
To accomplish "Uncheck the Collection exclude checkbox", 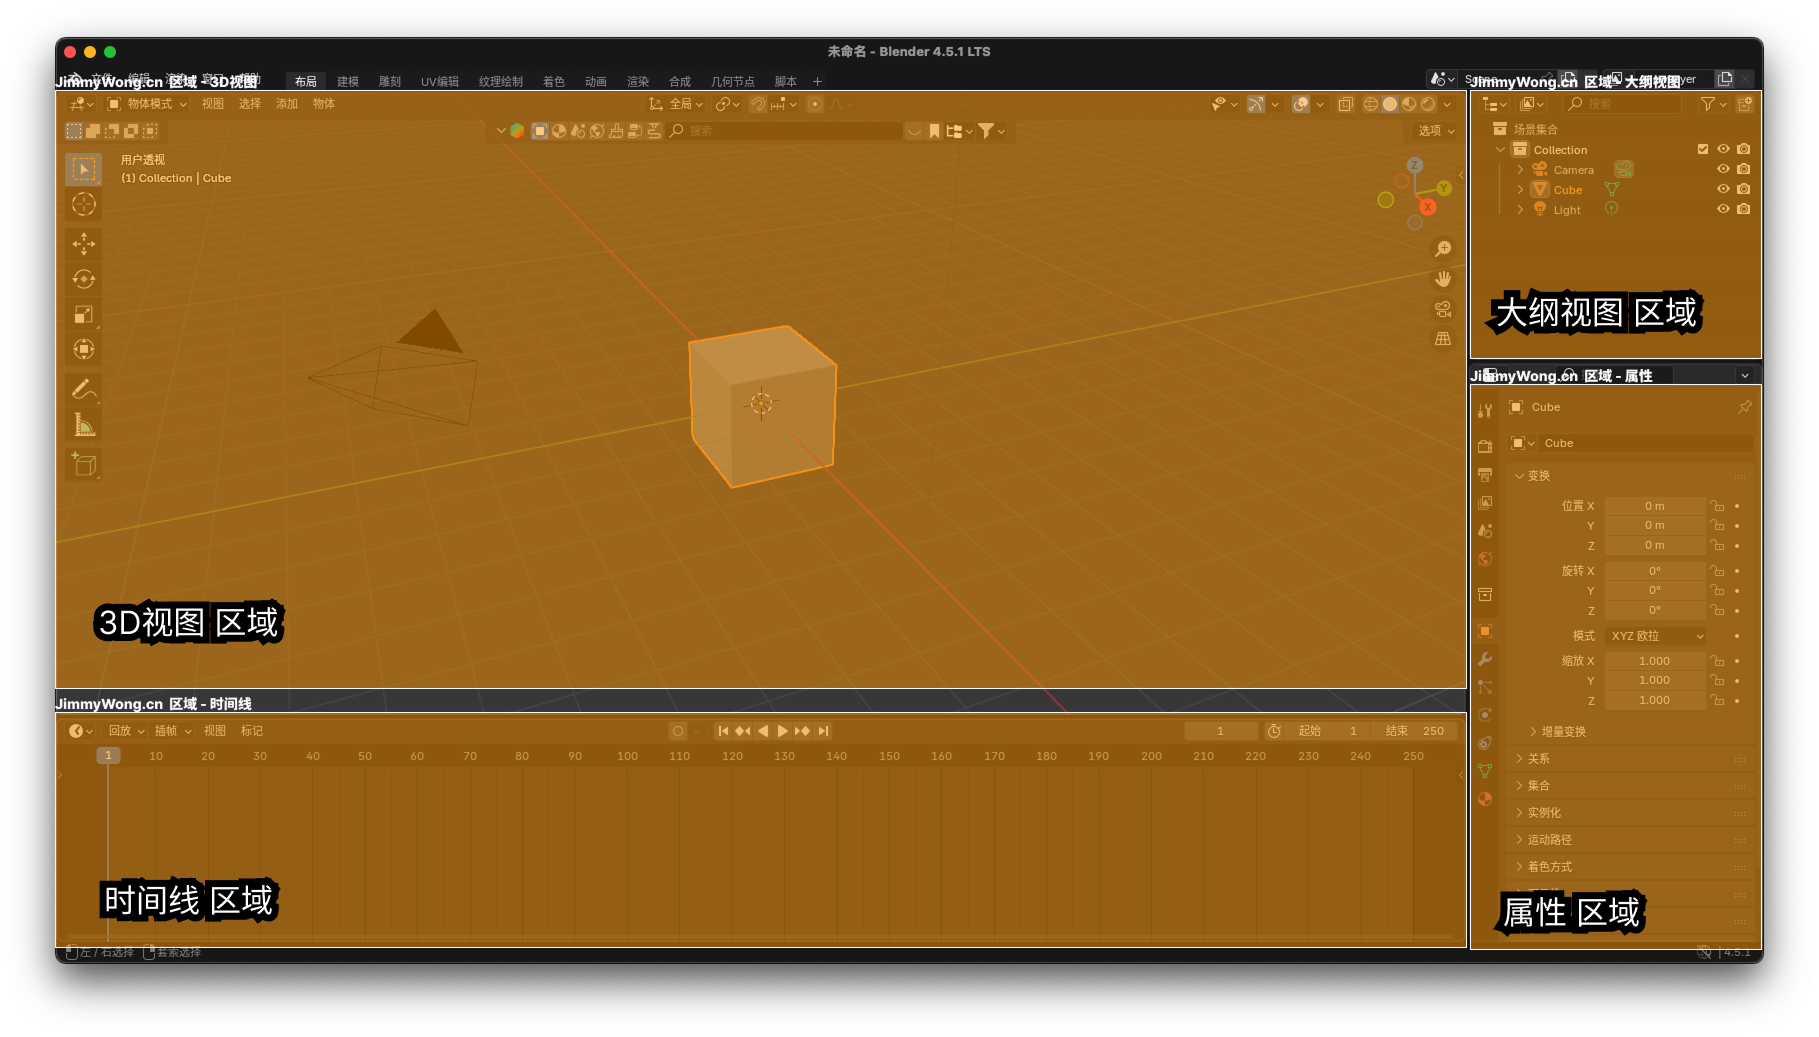I will 1703,149.
